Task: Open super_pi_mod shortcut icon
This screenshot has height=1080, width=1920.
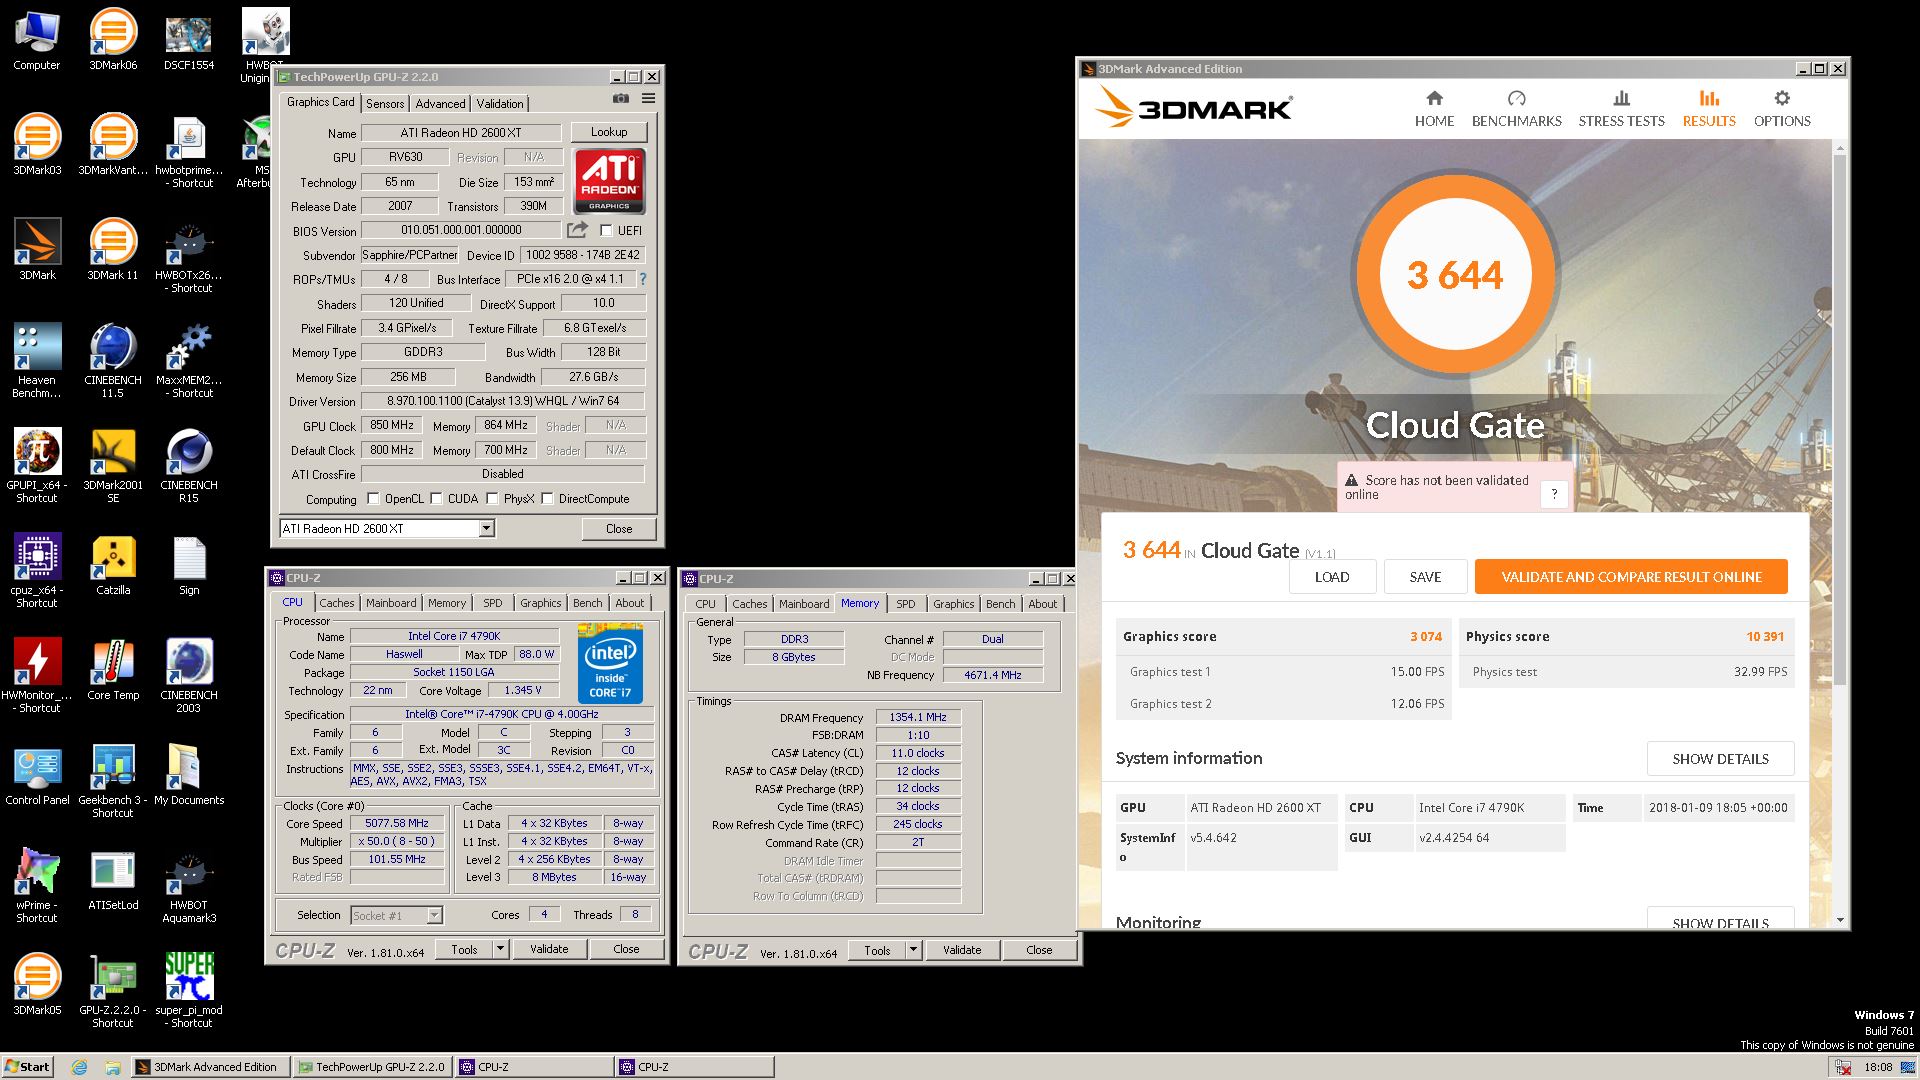Action: (x=189, y=992)
